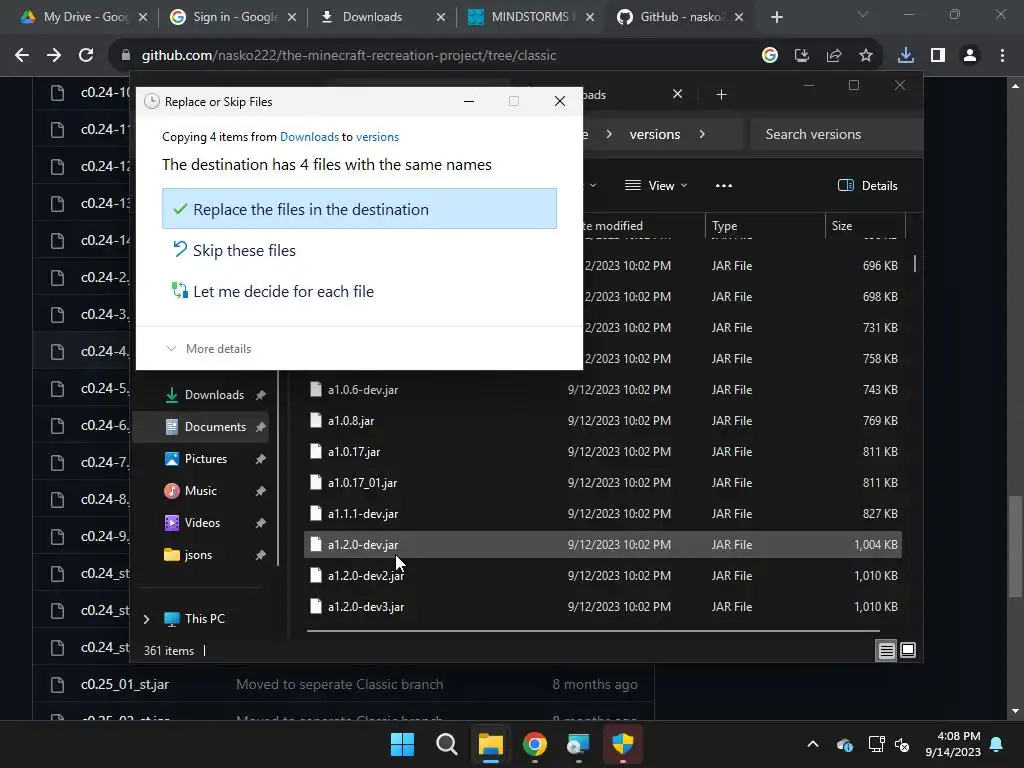Image resolution: width=1024 pixels, height=768 pixels.
Task: Open Videos in Explorer sidebar
Action: (x=200, y=522)
